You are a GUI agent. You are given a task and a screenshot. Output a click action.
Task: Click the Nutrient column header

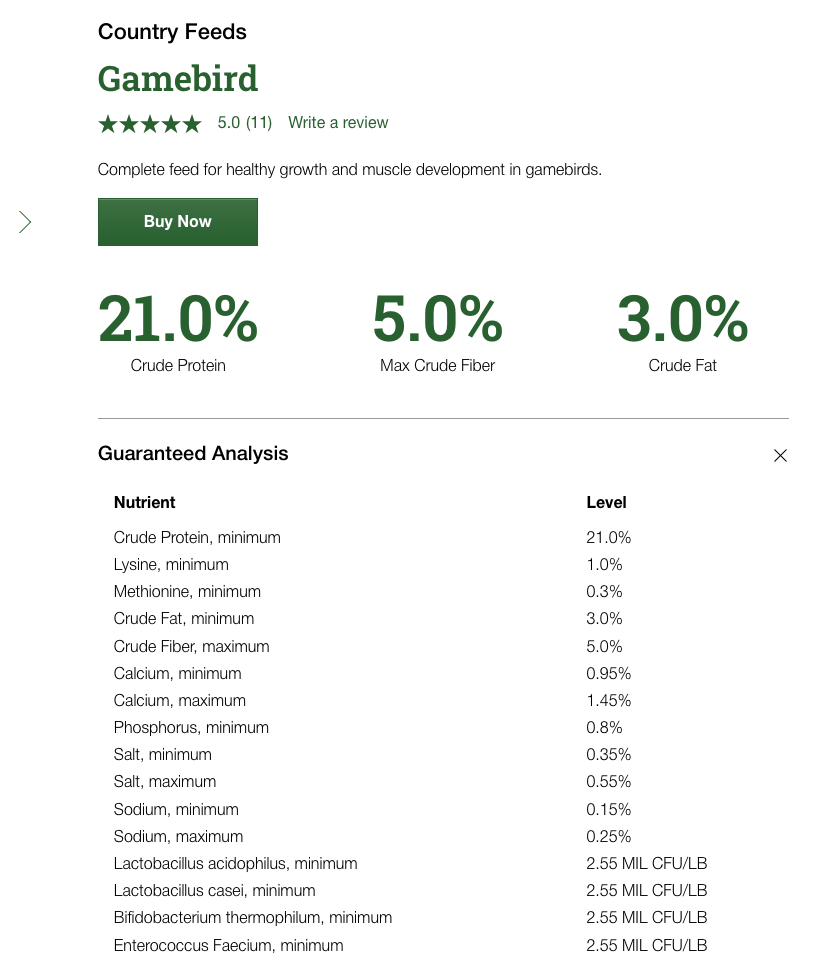145,502
